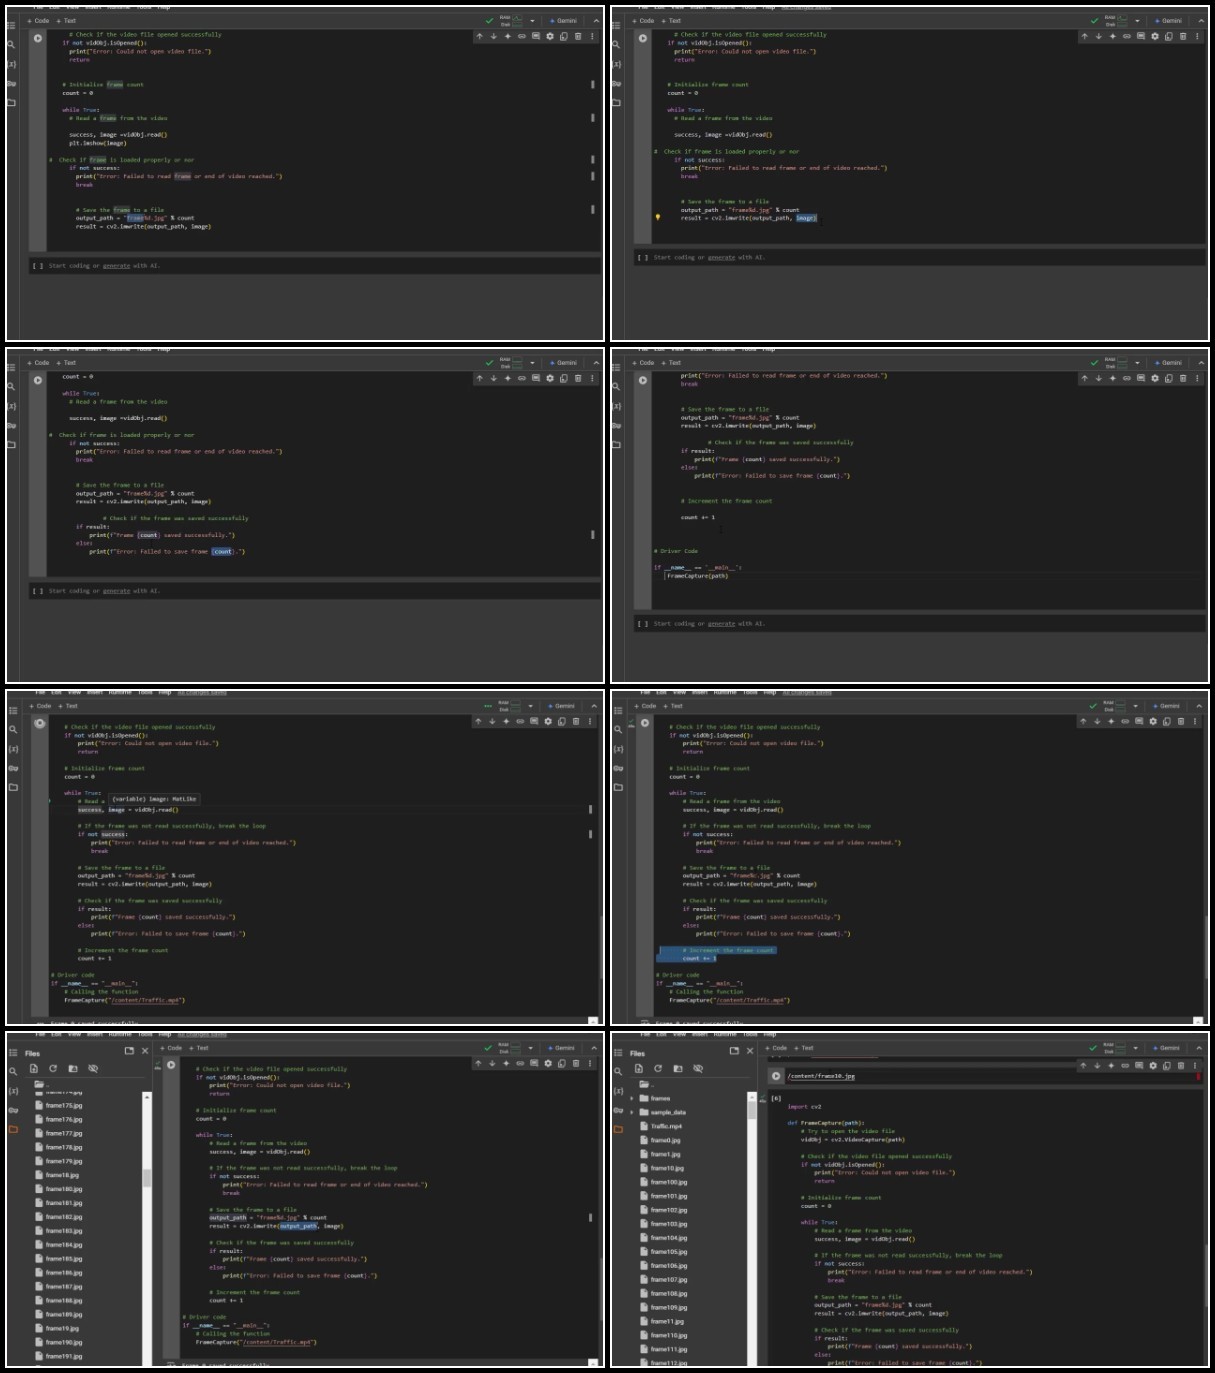Screen dimensions: 1215x1373
Task: Click the MatLike variable tooltip
Action: point(154,799)
